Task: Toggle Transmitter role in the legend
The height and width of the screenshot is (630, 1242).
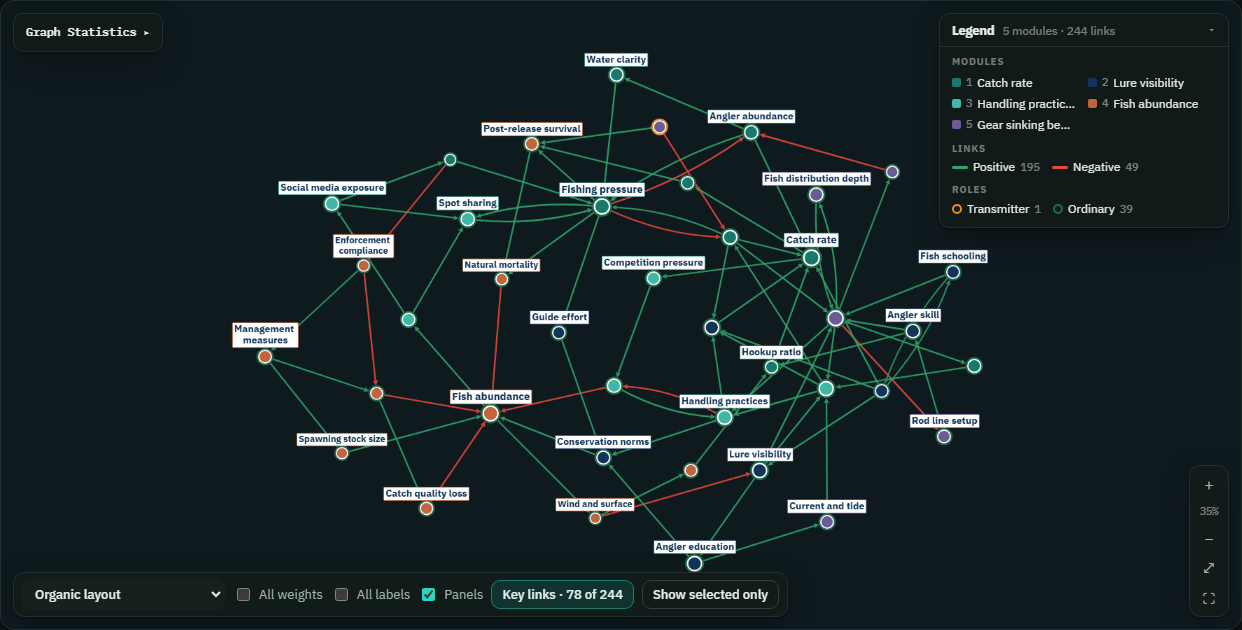Action: (x=996, y=209)
